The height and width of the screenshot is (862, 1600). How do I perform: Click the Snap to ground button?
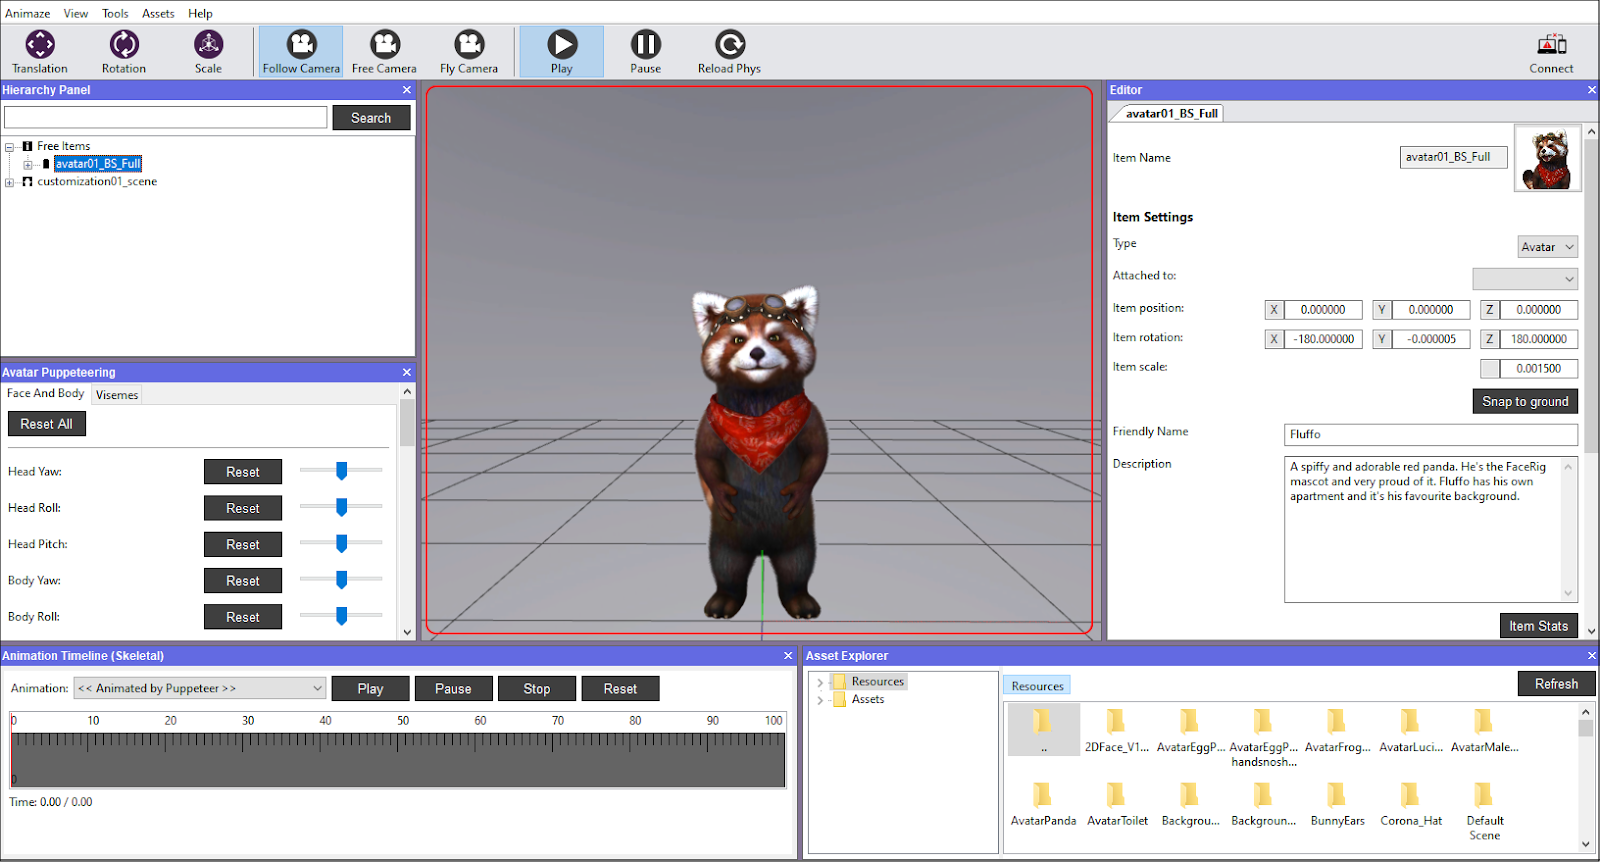1525,401
